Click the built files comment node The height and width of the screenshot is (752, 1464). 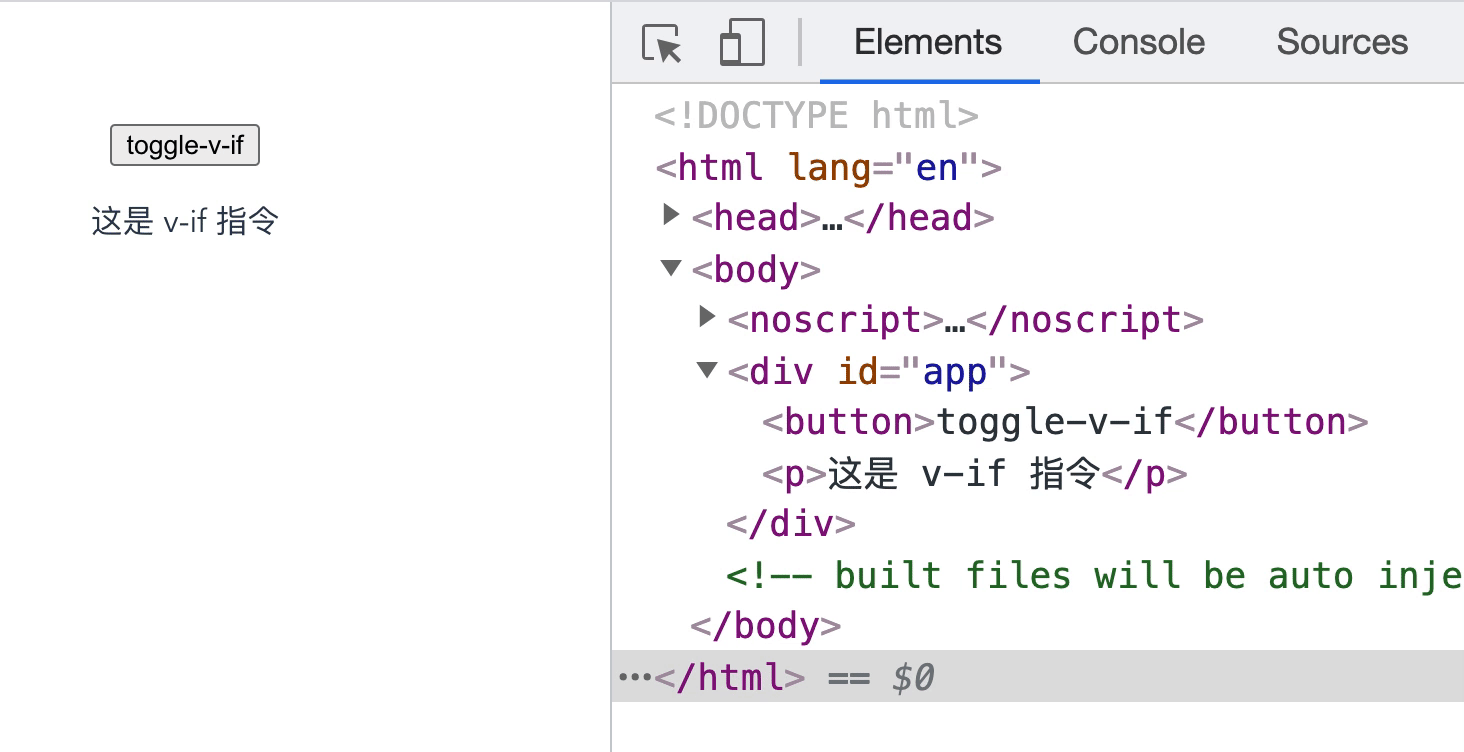pos(1095,575)
